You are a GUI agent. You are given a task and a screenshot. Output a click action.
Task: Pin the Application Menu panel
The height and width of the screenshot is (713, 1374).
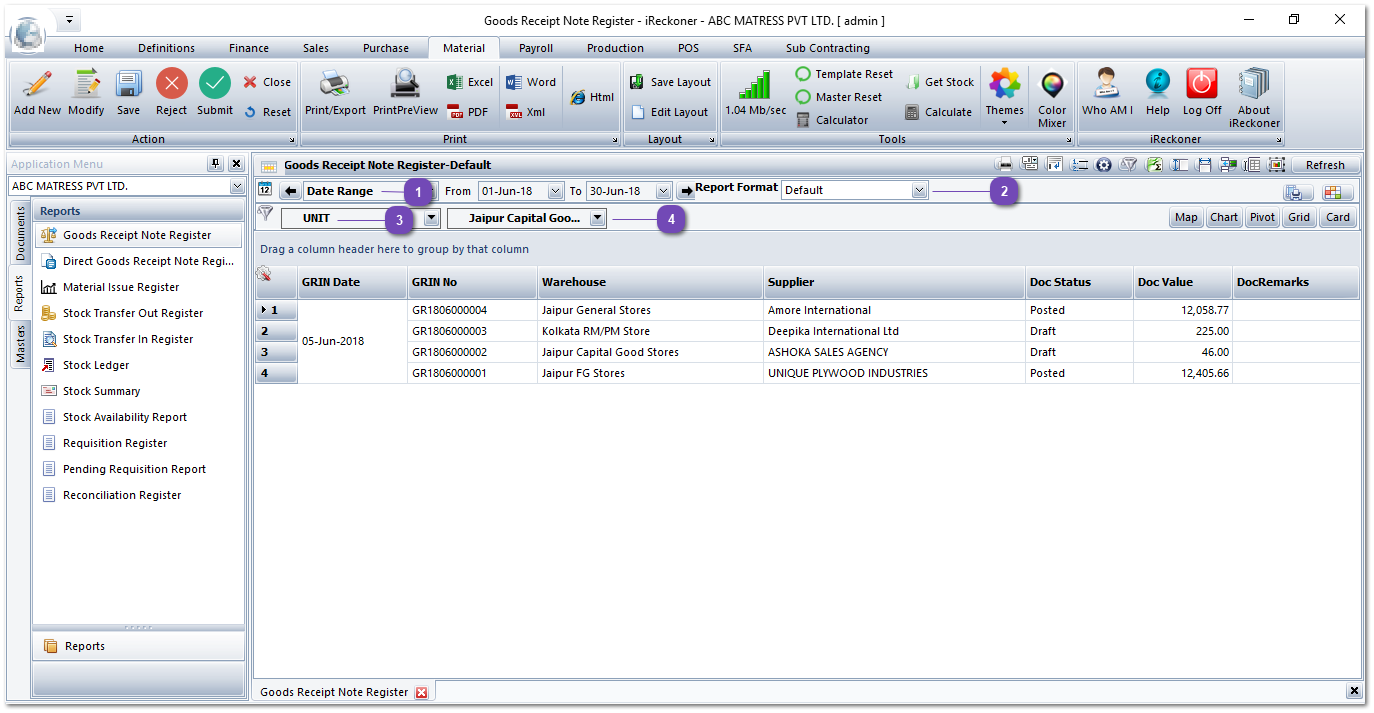[x=215, y=164]
